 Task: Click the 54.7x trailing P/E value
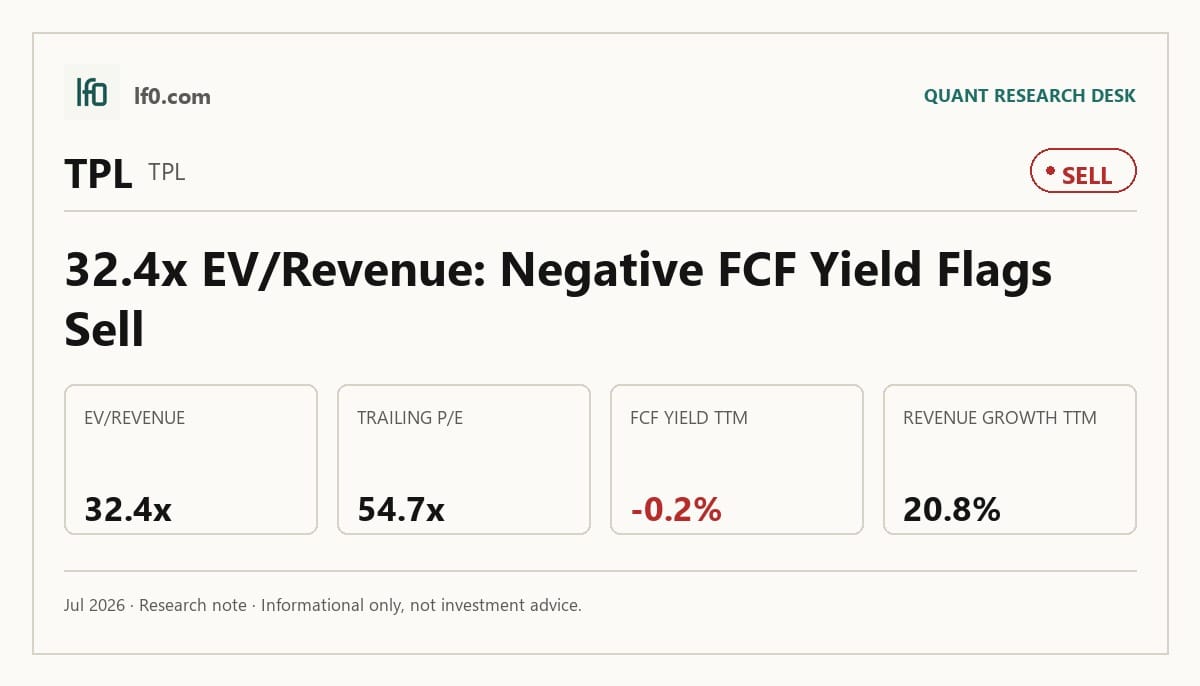click(401, 510)
